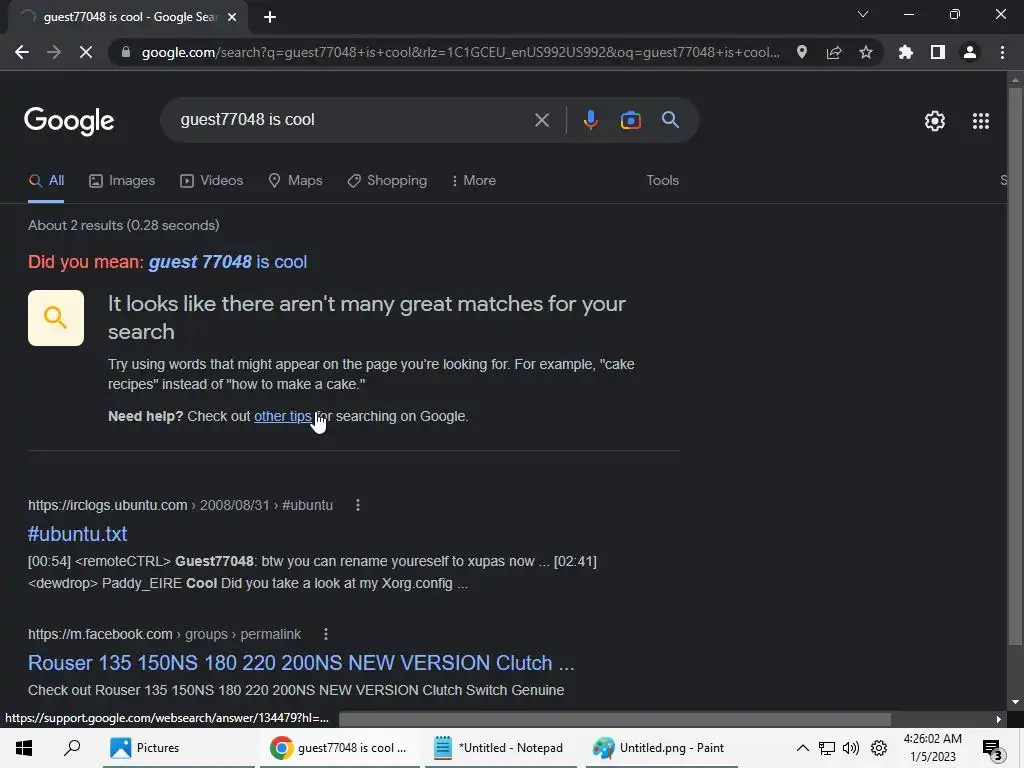Image resolution: width=1024 pixels, height=768 pixels.
Task: Switch to Untitled - Notepad window
Action: pyautogui.click(x=500, y=748)
